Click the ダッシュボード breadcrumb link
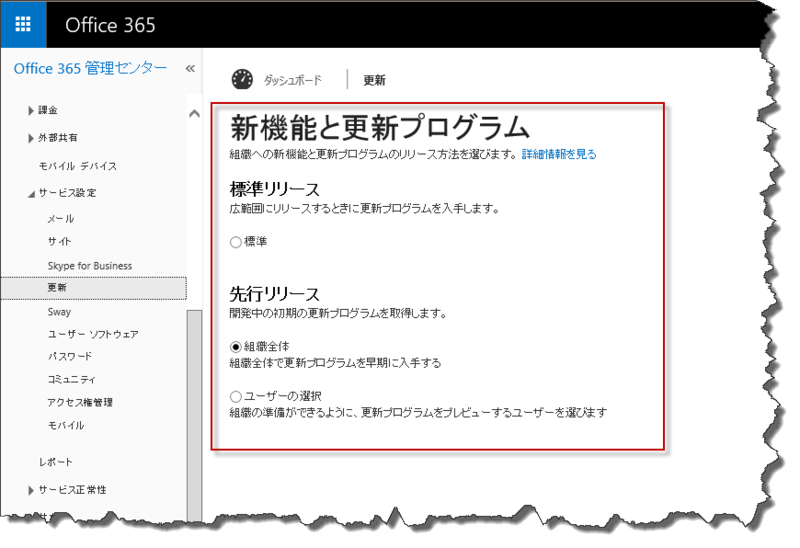The height and width of the screenshot is (548, 800). (292, 80)
